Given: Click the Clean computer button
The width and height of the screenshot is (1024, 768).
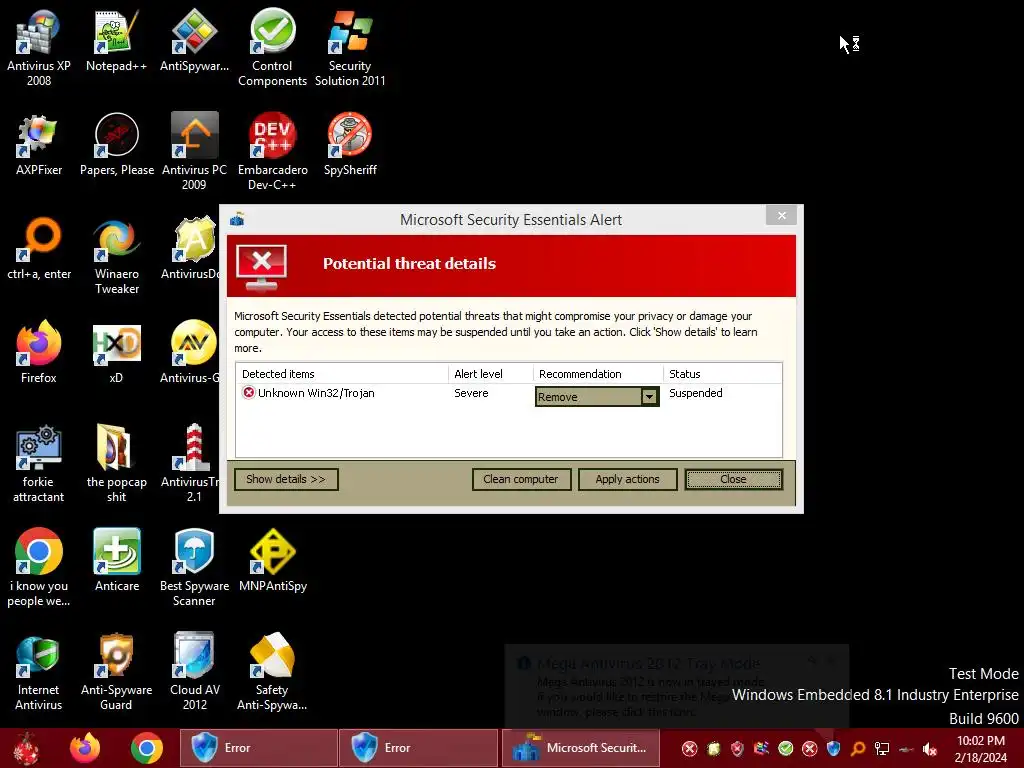Looking at the screenshot, I should [x=521, y=479].
